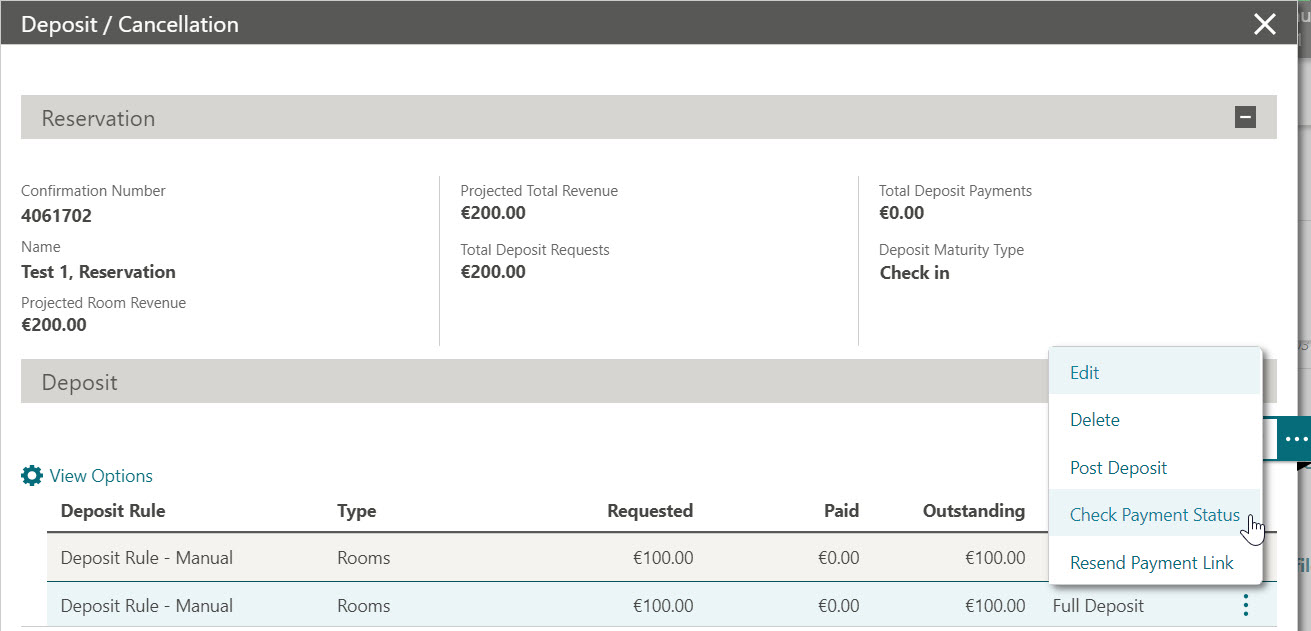Click Check Payment Status menu option

point(1155,514)
